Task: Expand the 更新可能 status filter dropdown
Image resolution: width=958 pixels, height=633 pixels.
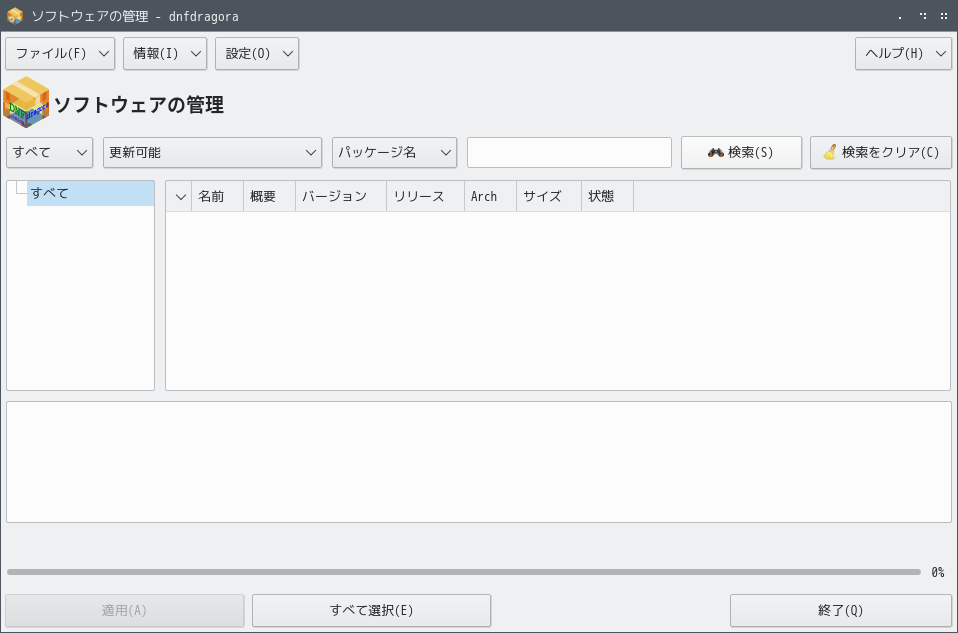Action: 212,152
